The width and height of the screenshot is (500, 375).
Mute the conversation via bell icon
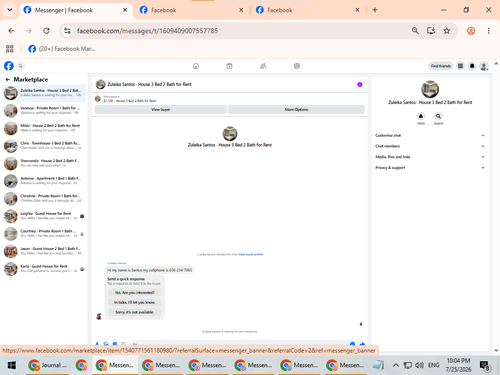421,116
